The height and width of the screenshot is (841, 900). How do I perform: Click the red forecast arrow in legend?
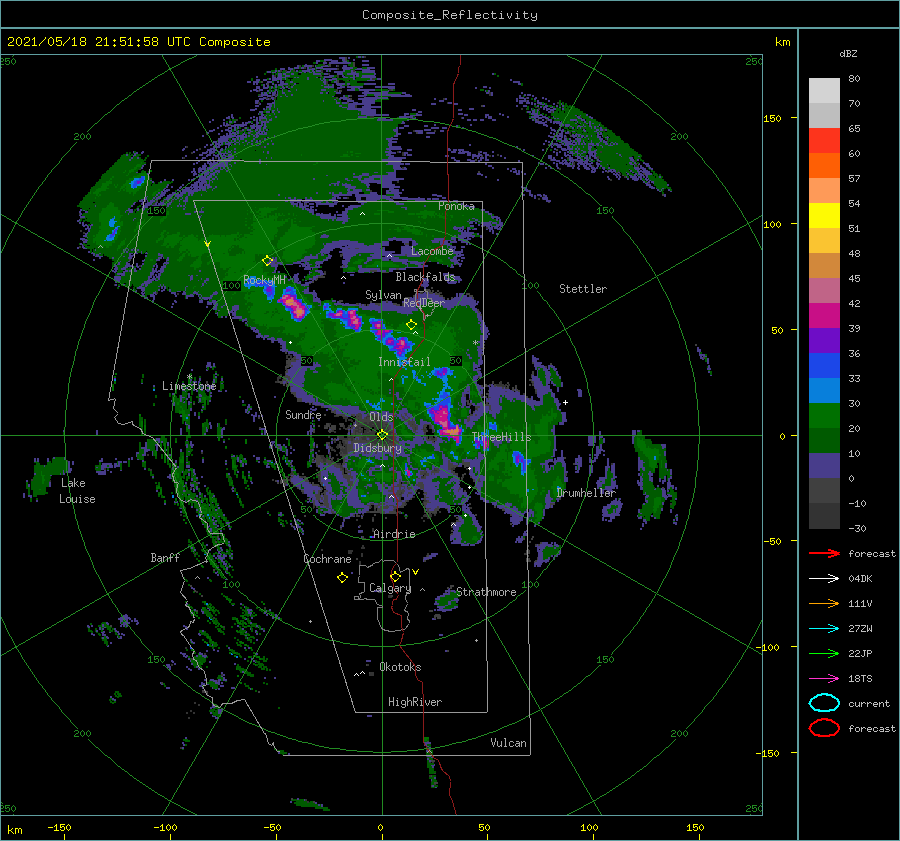pos(824,553)
